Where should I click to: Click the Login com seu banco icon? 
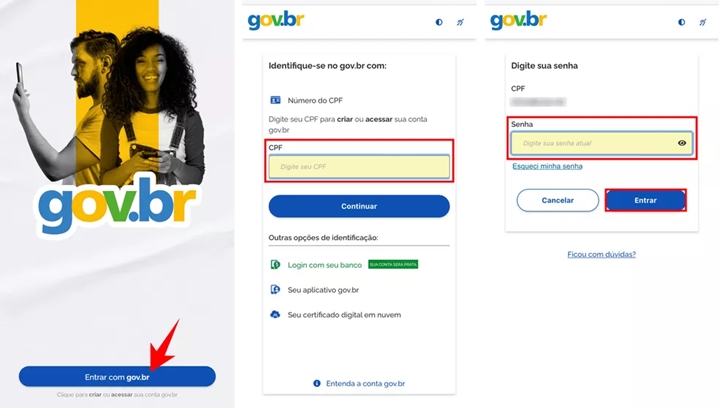275,265
